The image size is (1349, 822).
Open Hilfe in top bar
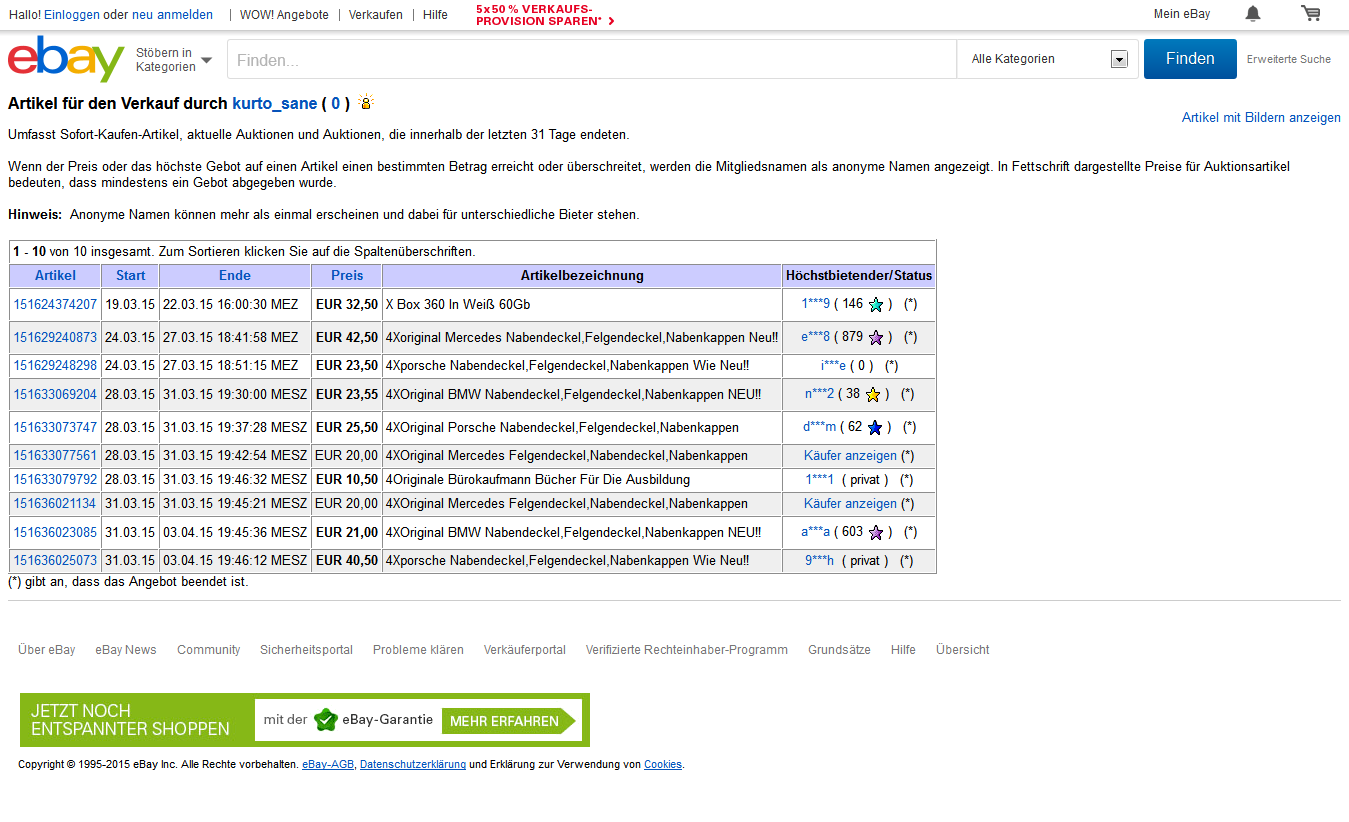pos(435,15)
